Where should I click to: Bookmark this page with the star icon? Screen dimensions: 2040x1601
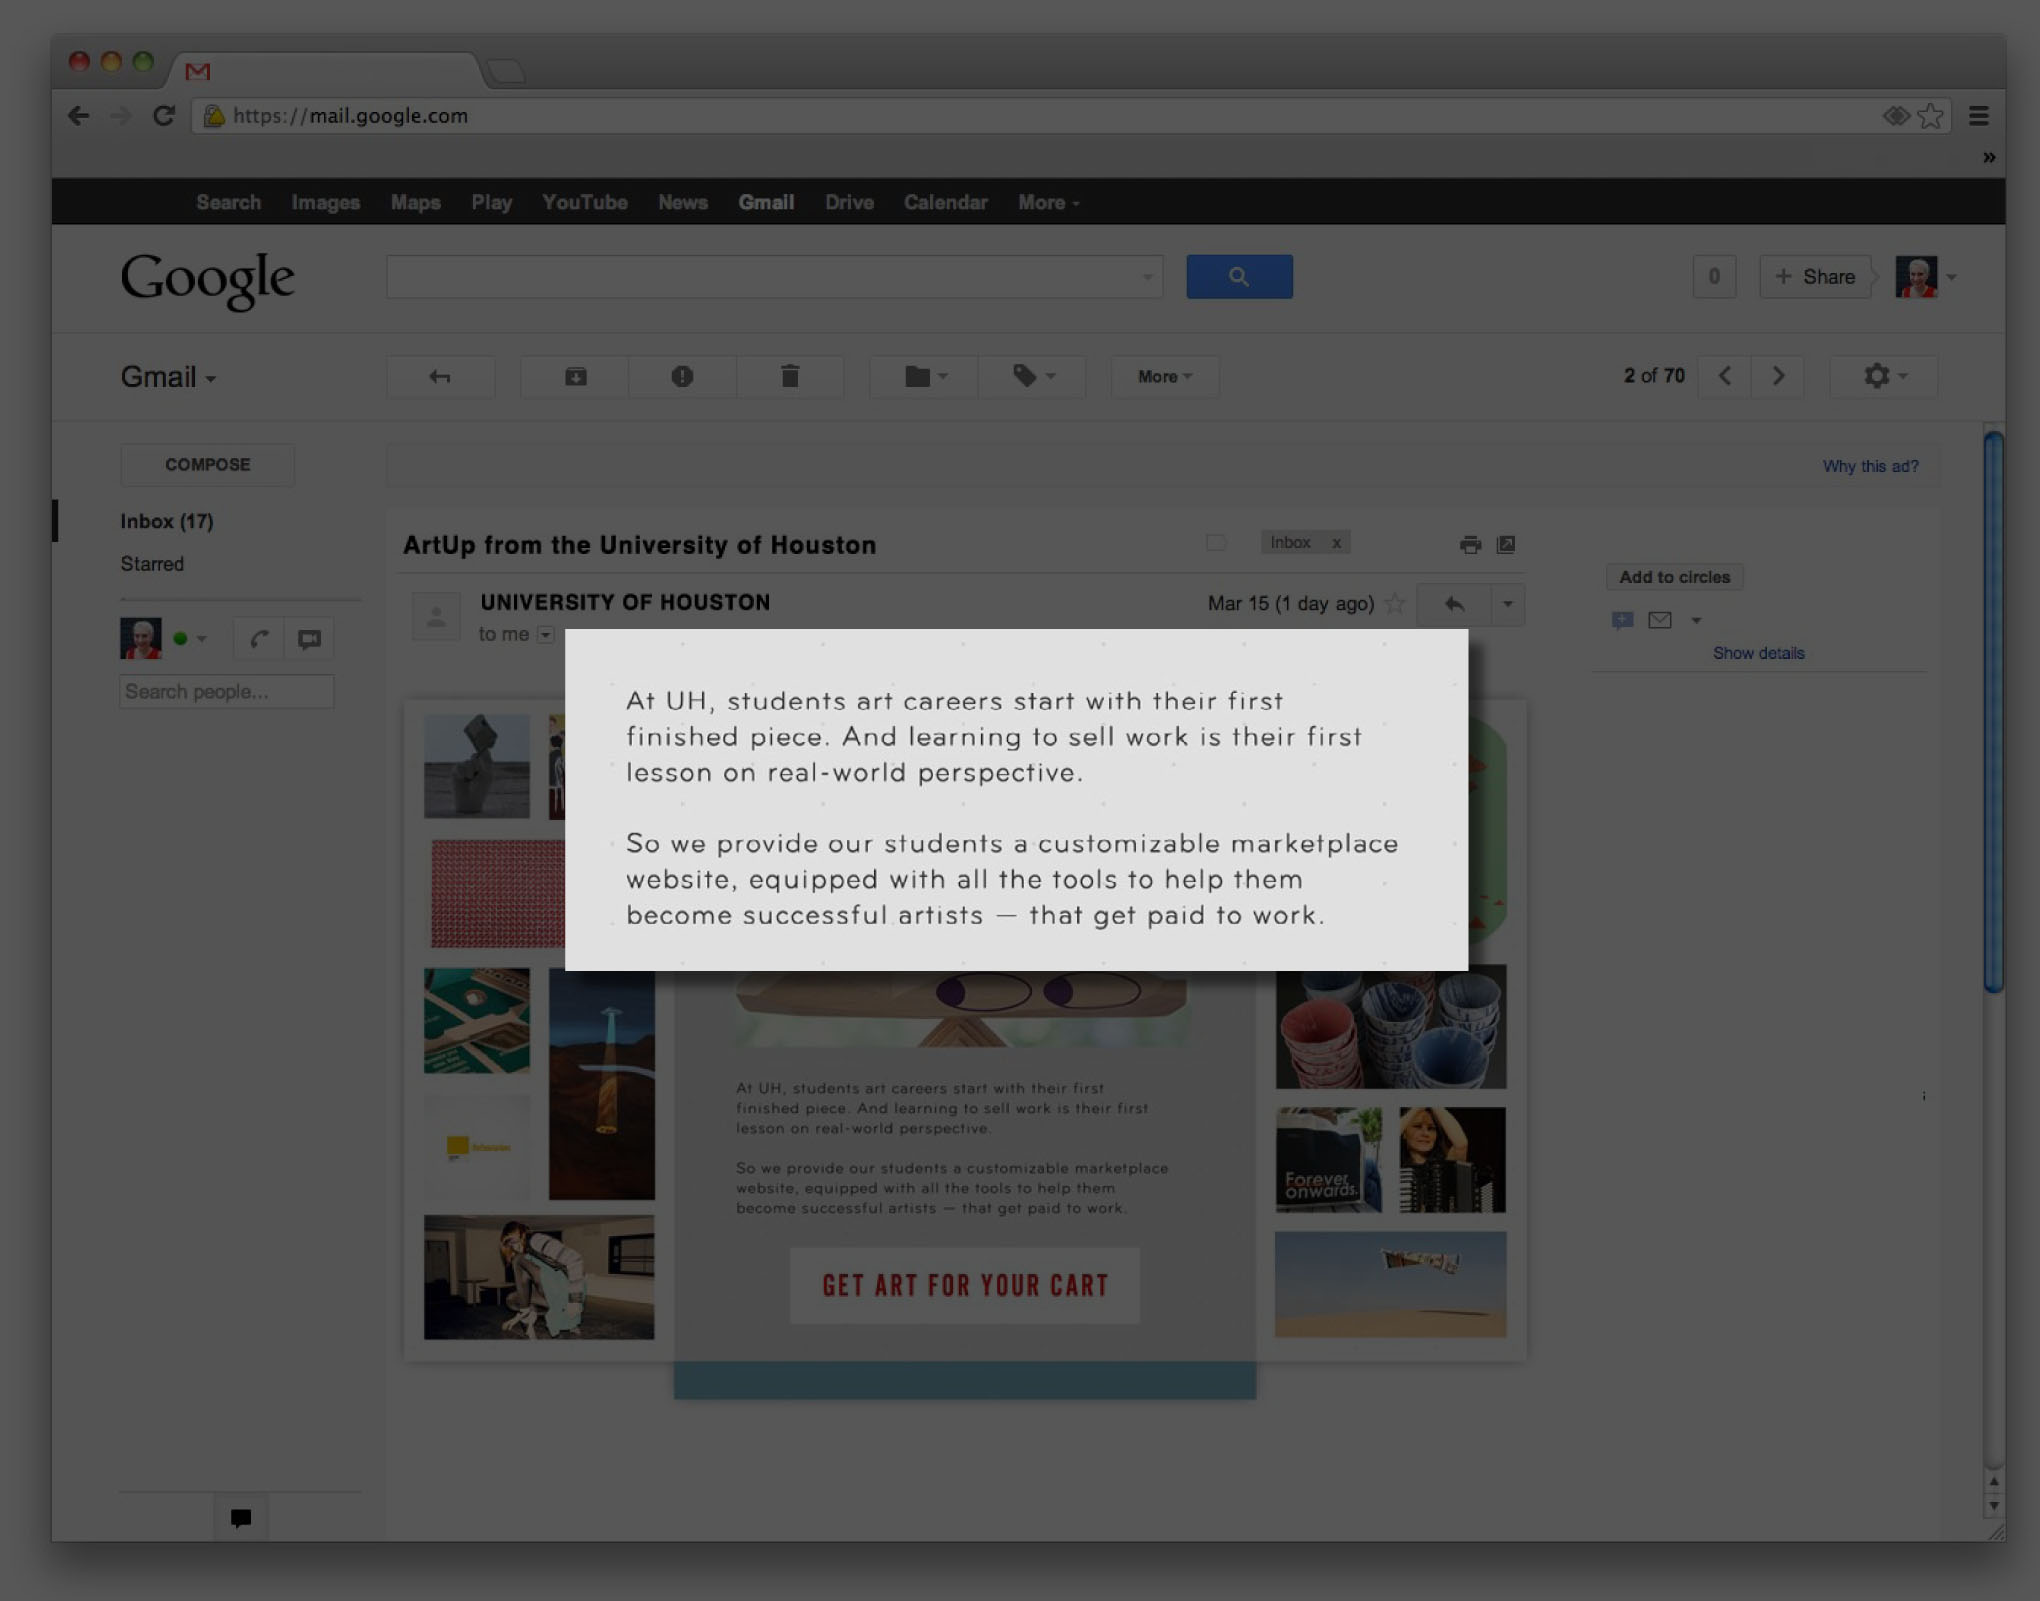tap(1931, 116)
